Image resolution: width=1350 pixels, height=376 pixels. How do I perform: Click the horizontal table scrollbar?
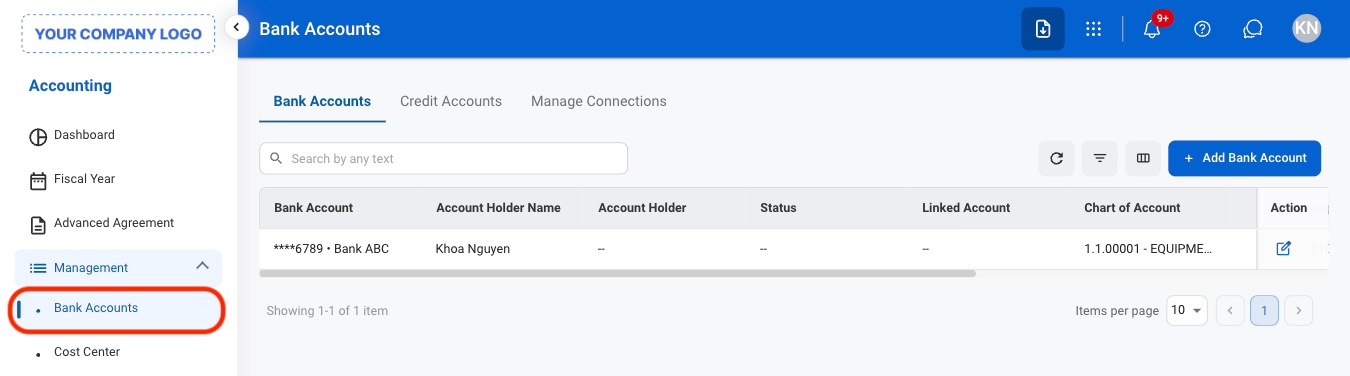tap(617, 273)
